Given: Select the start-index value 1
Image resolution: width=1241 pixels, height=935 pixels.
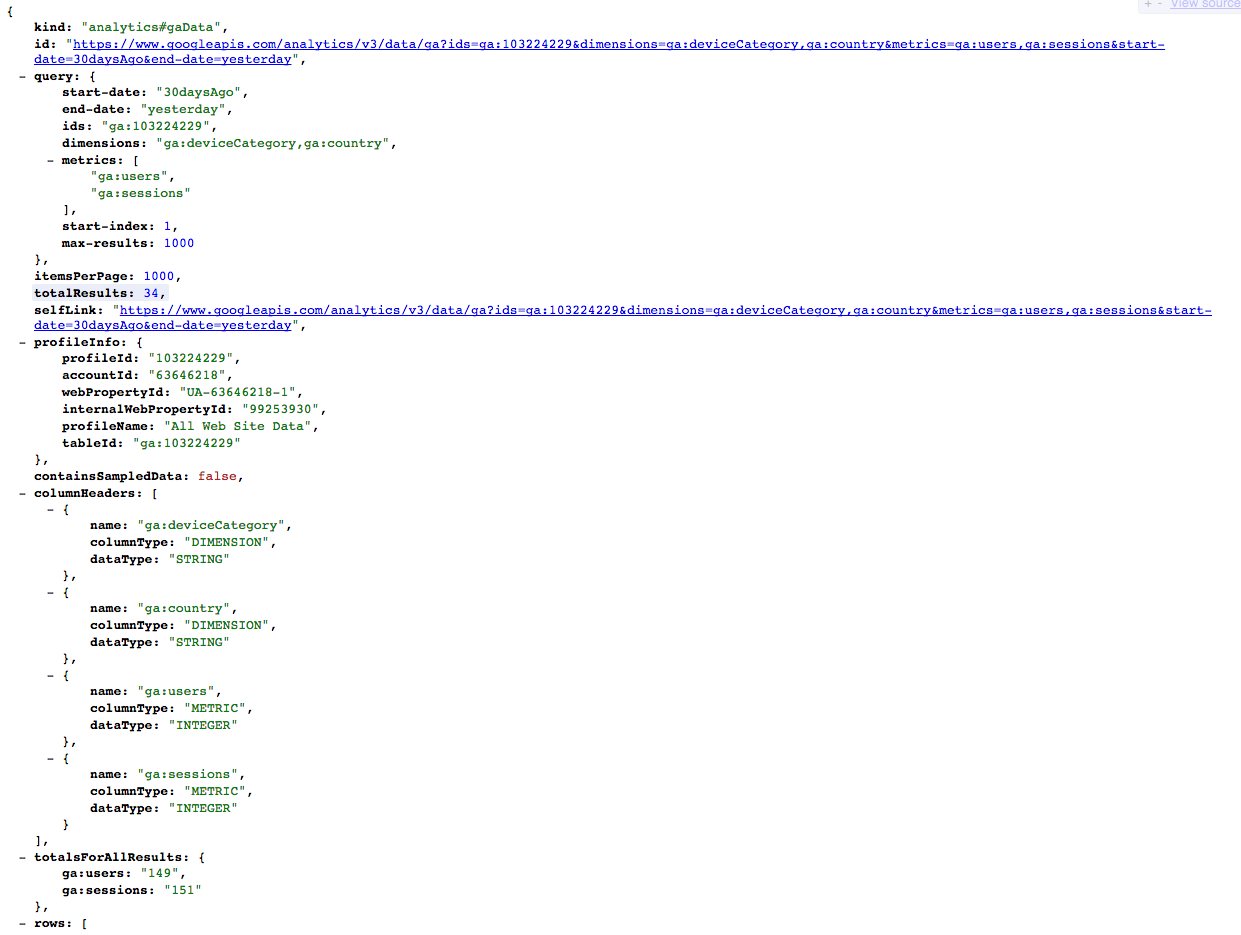Looking at the screenshot, I should click(167, 226).
